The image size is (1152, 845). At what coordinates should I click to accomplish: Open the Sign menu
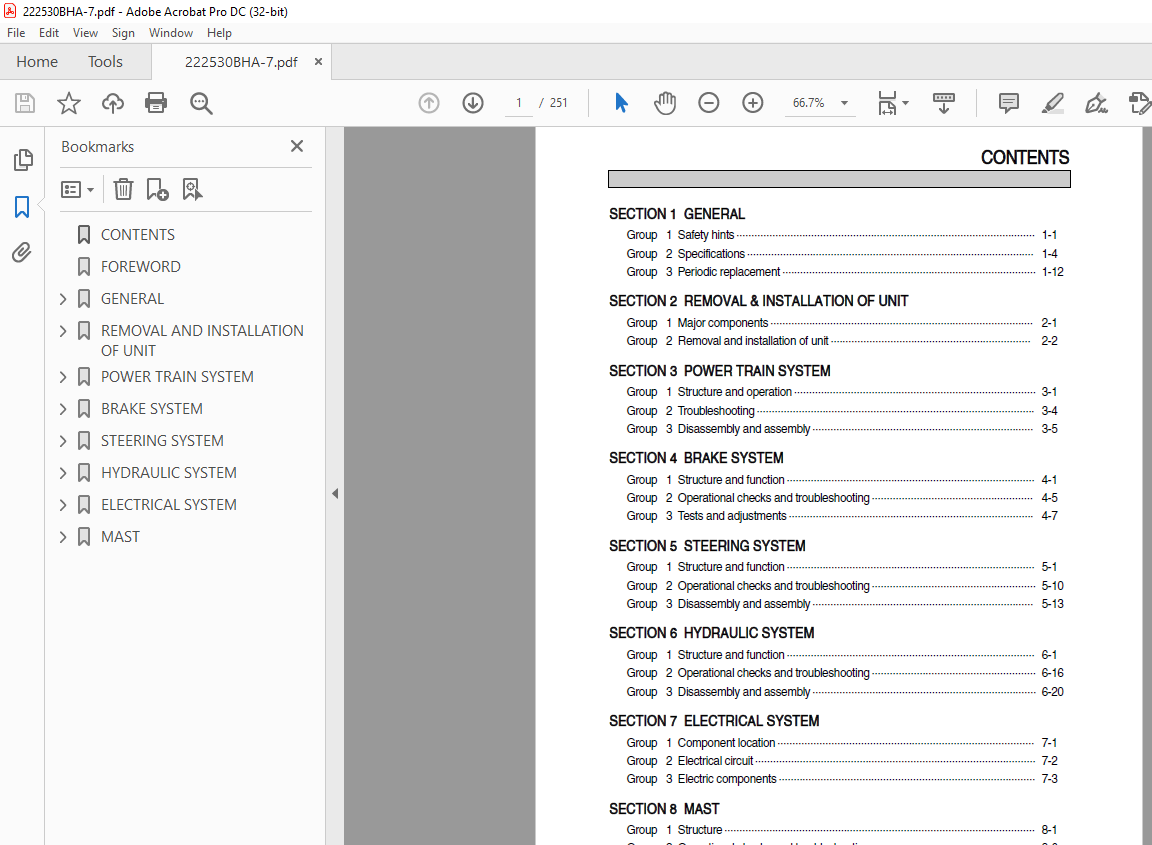click(x=123, y=33)
